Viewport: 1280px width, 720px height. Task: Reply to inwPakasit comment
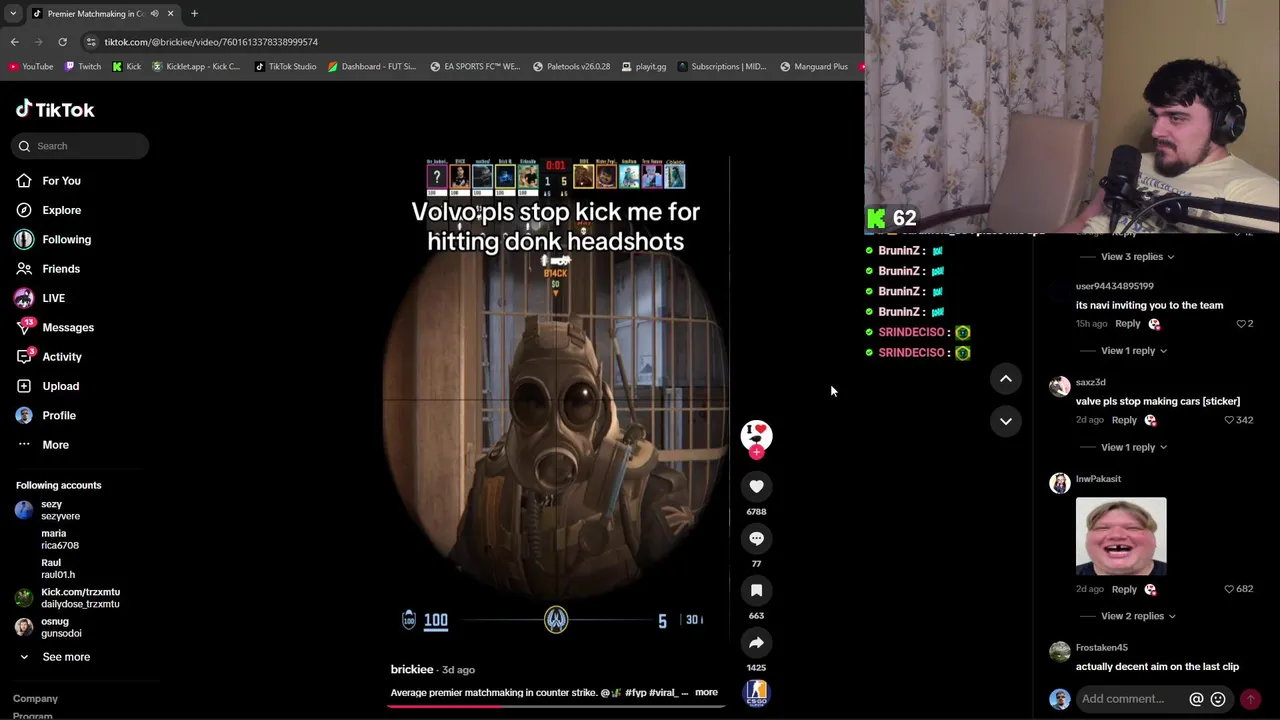pyautogui.click(x=1124, y=589)
